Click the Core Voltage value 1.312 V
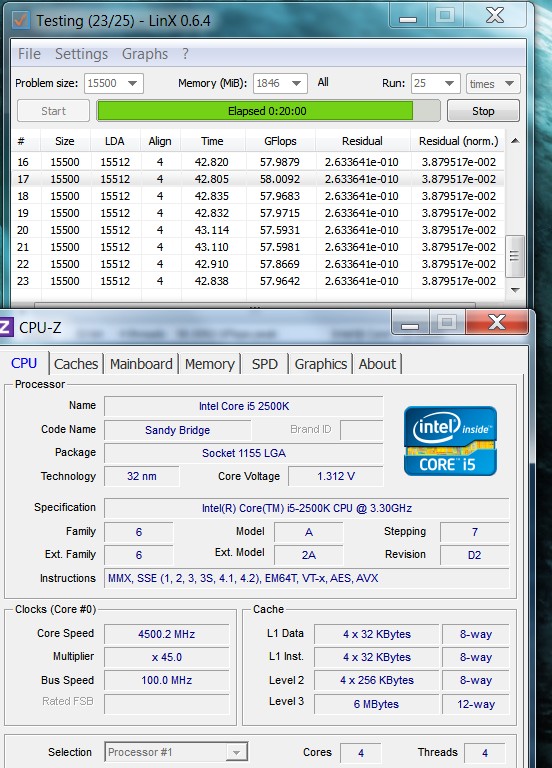Image resolution: width=552 pixels, height=768 pixels. 336,476
